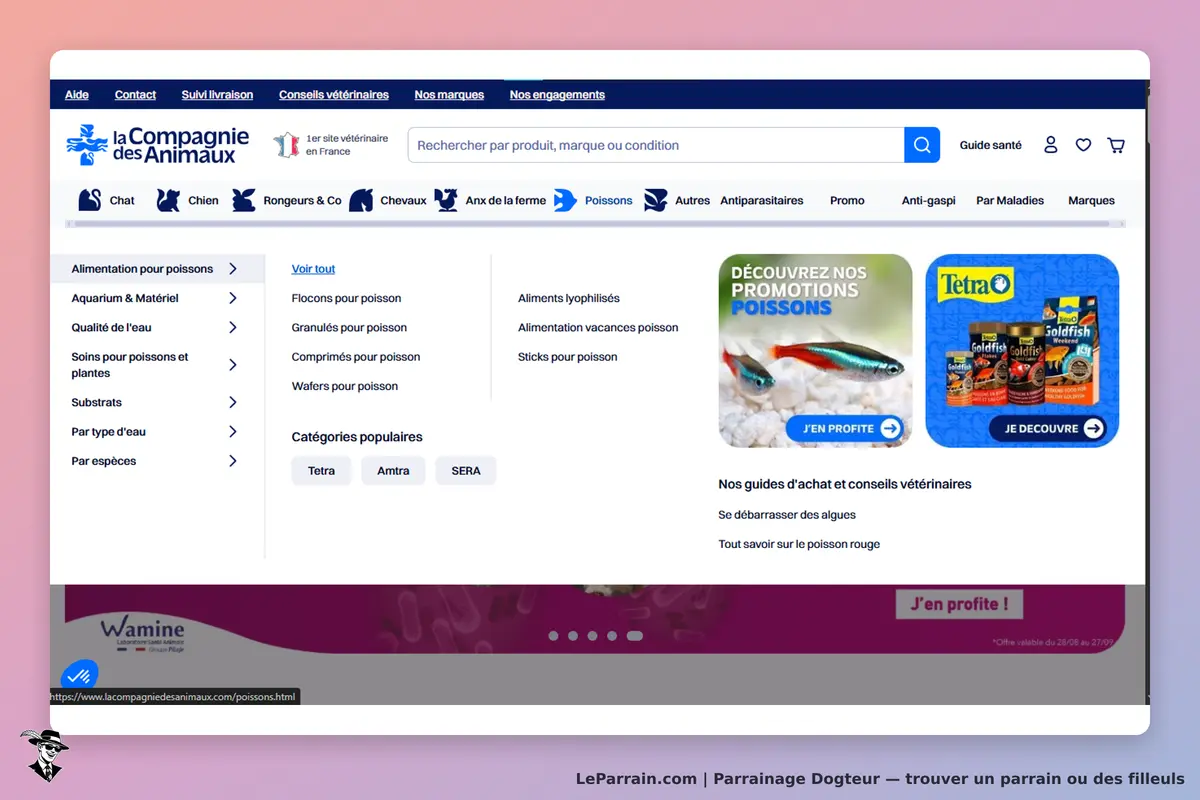
Task: Open the promotions poissons banner image
Action: click(815, 350)
